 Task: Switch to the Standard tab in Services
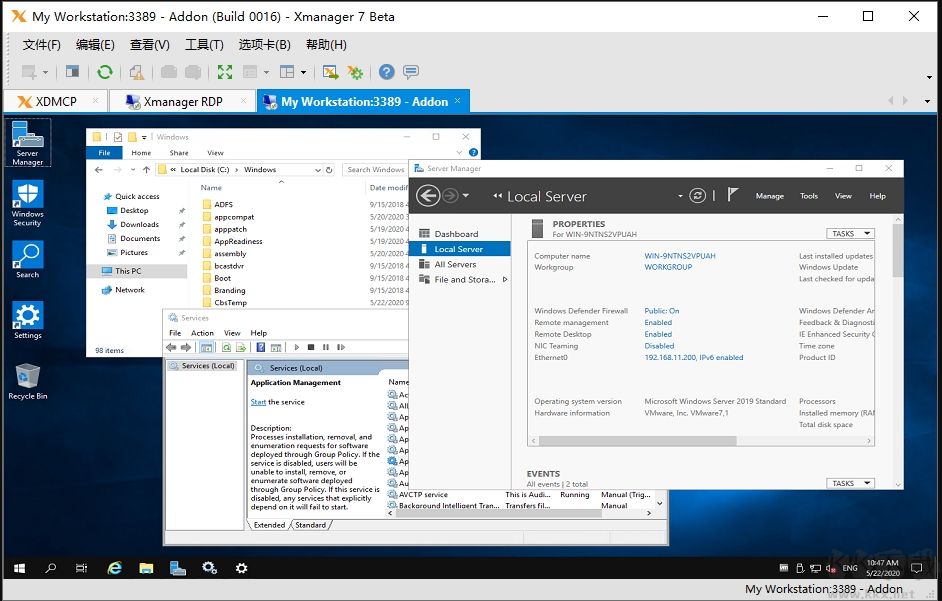(310, 524)
